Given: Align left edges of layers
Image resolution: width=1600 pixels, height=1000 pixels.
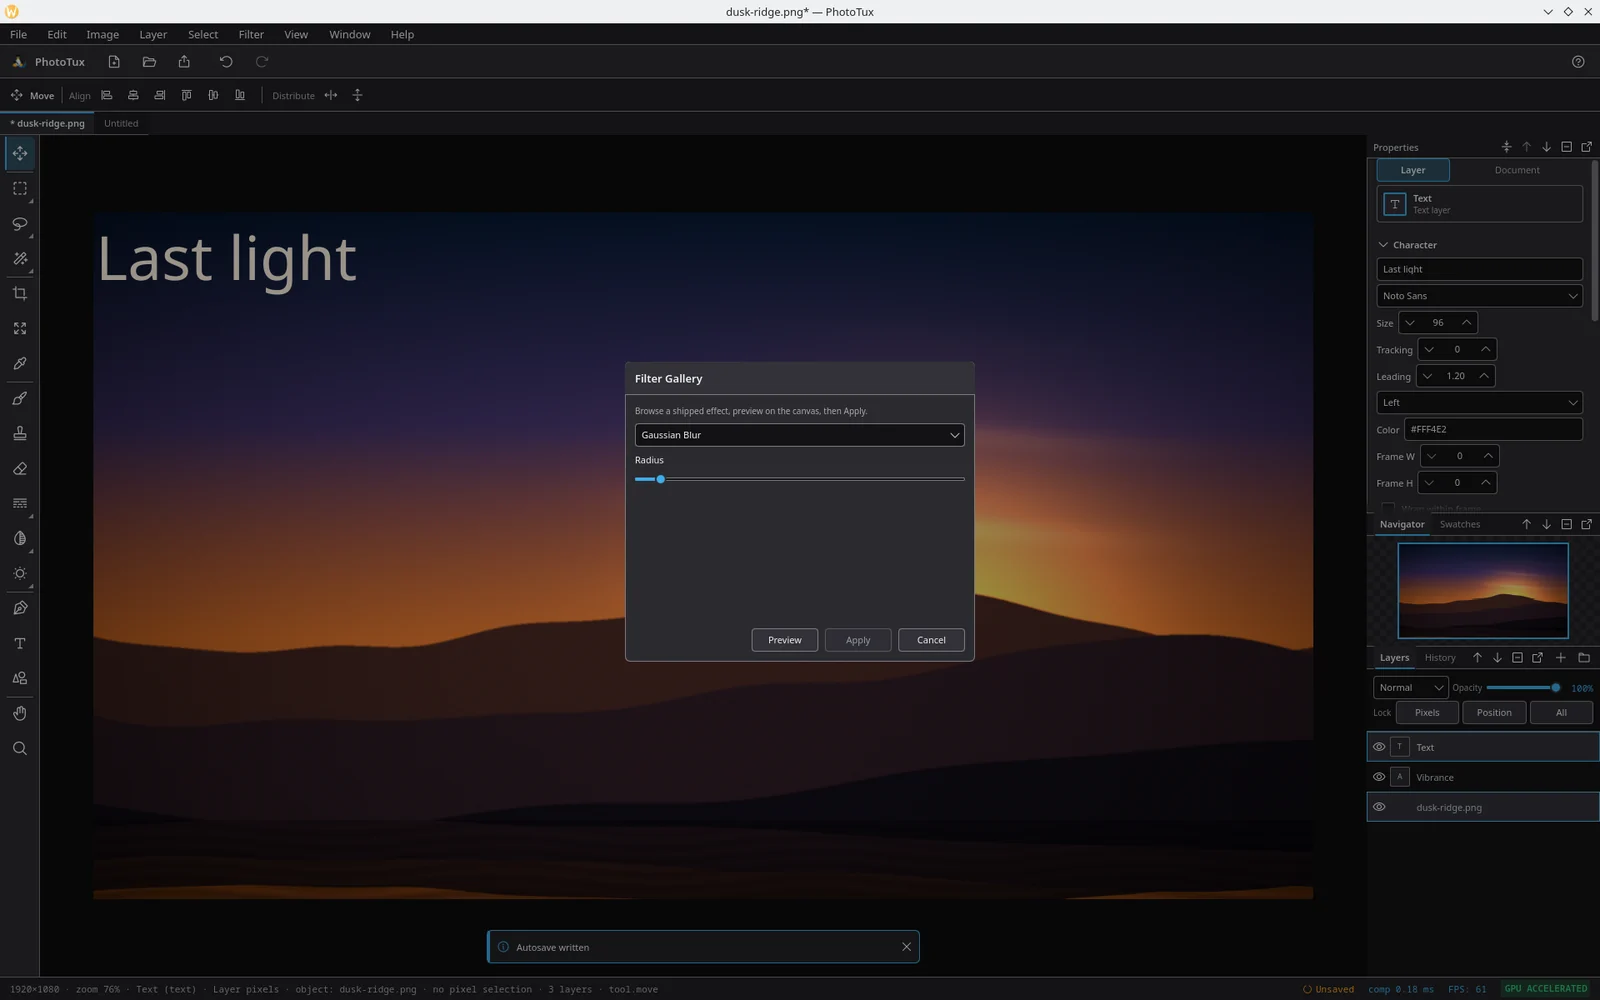Looking at the screenshot, I should [107, 96].
